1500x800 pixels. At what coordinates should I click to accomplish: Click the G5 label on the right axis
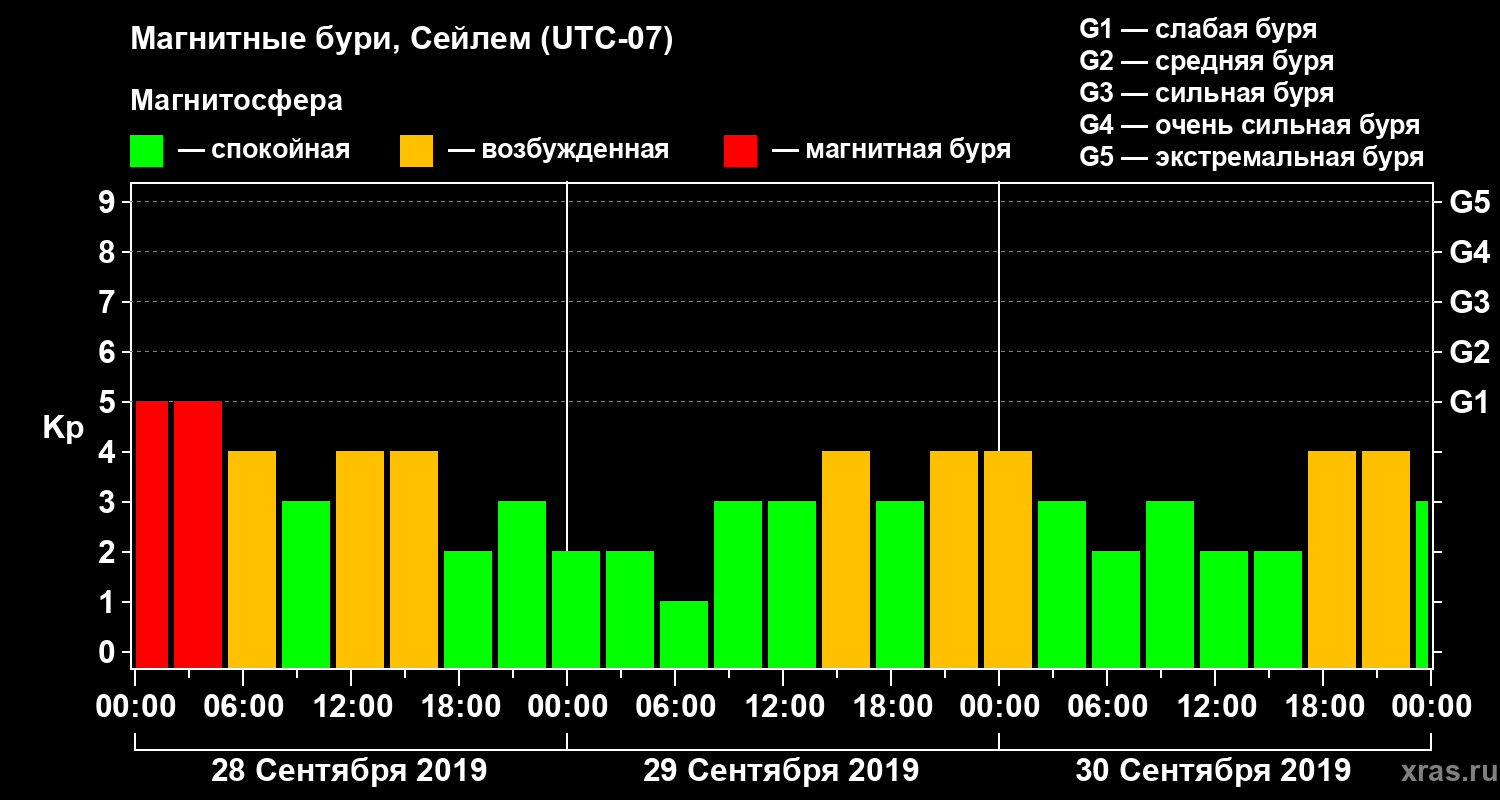1469,202
